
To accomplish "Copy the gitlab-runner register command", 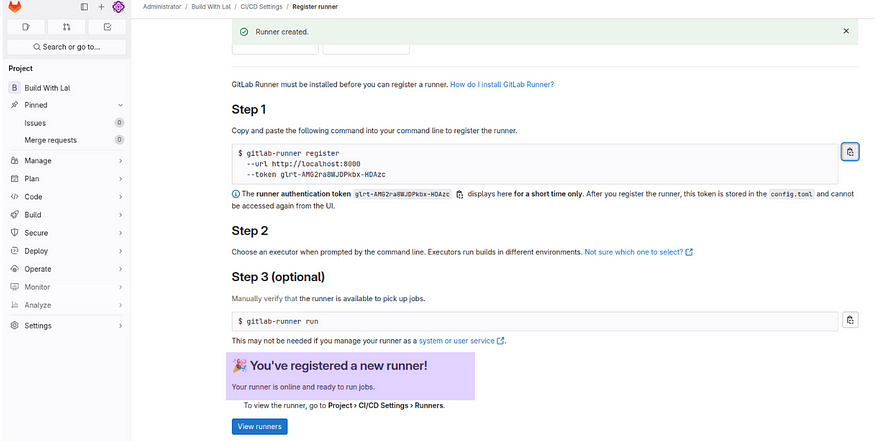I will tap(849, 152).
